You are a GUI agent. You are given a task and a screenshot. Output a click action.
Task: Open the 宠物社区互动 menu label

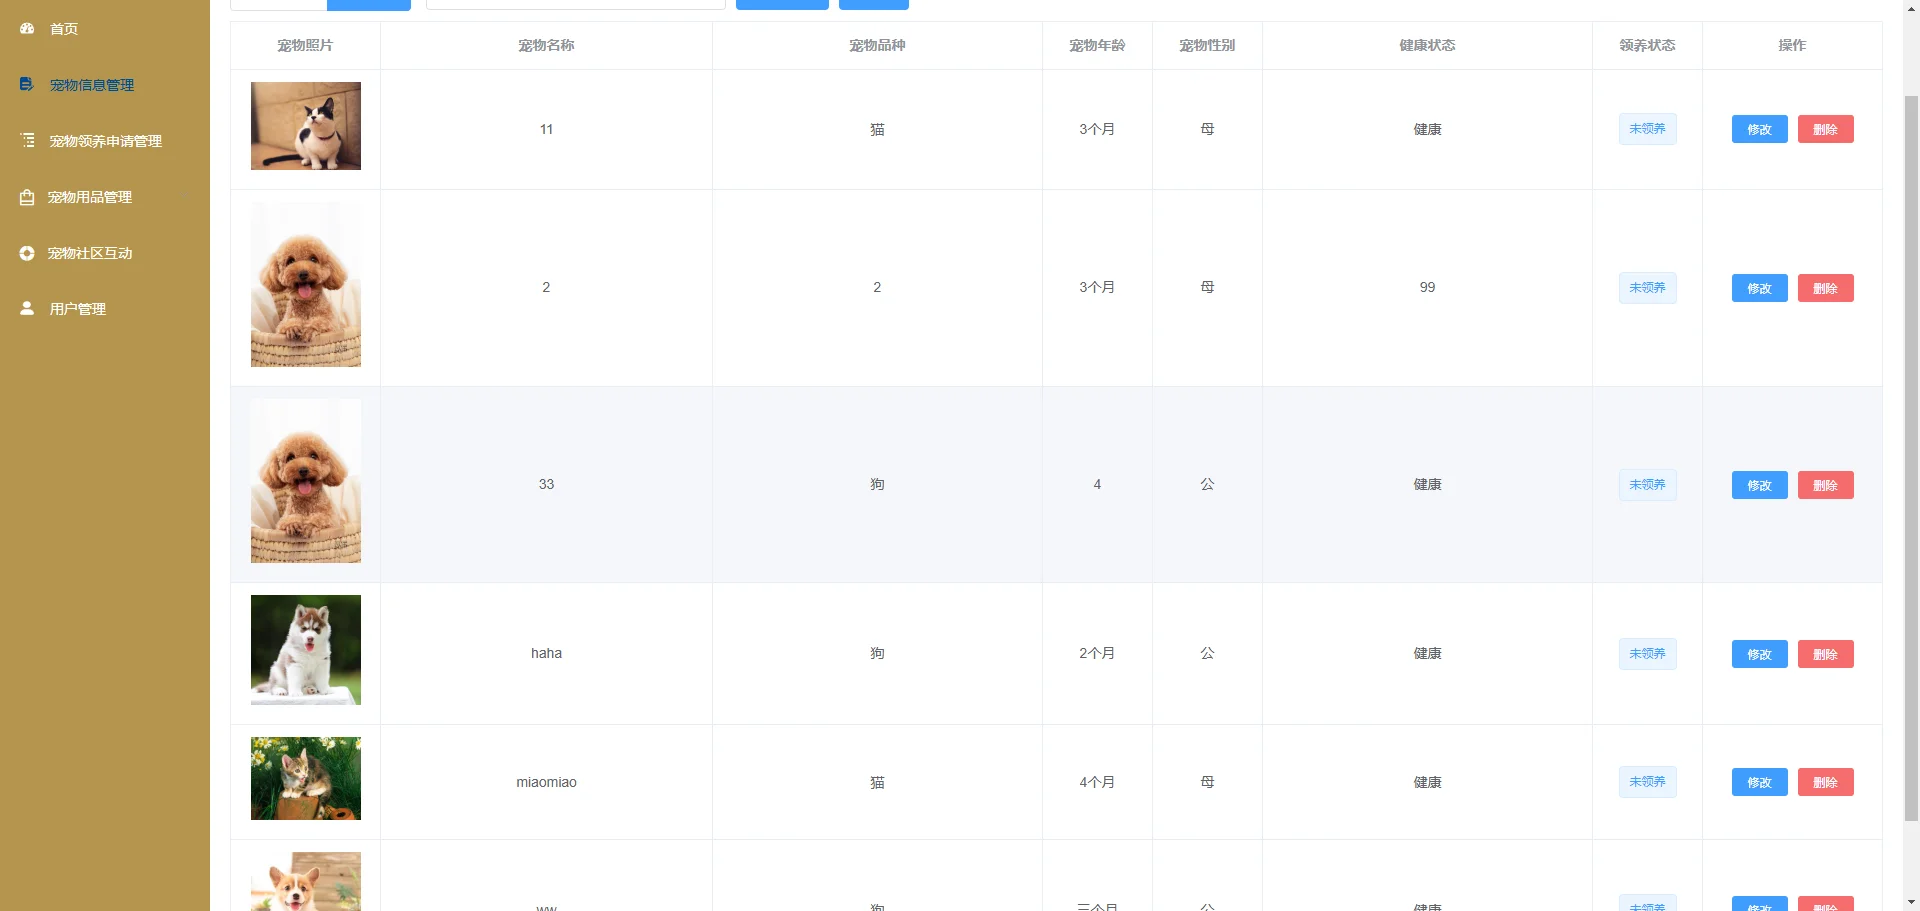[x=90, y=253]
